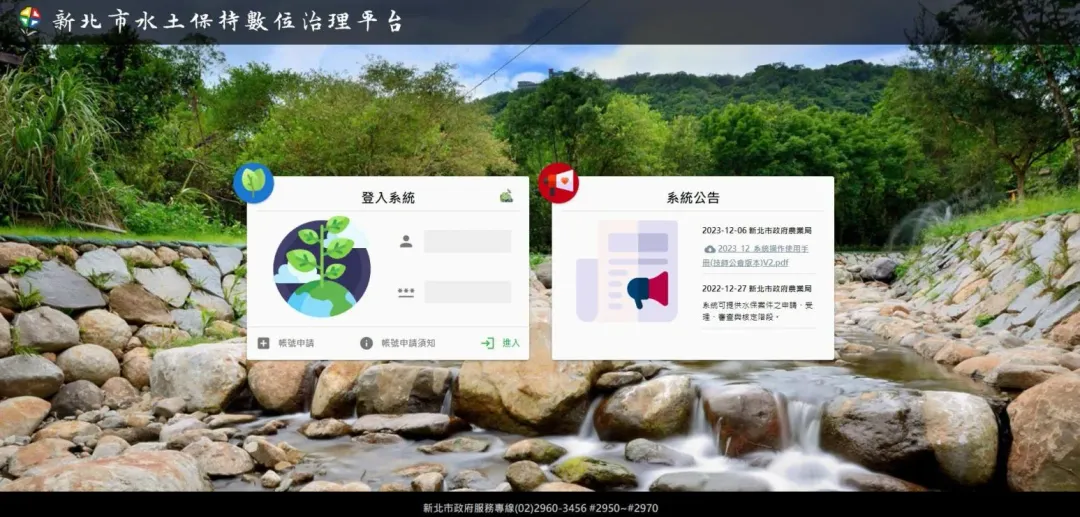Focus the password input field

tap(468, 292)
